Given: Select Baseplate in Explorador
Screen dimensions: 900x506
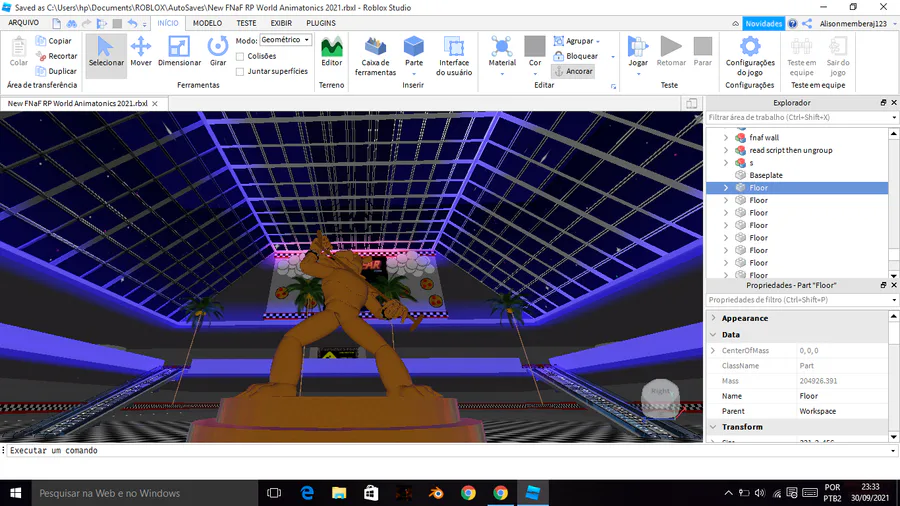Looking at the screenshot, I should tap(766, 175).
